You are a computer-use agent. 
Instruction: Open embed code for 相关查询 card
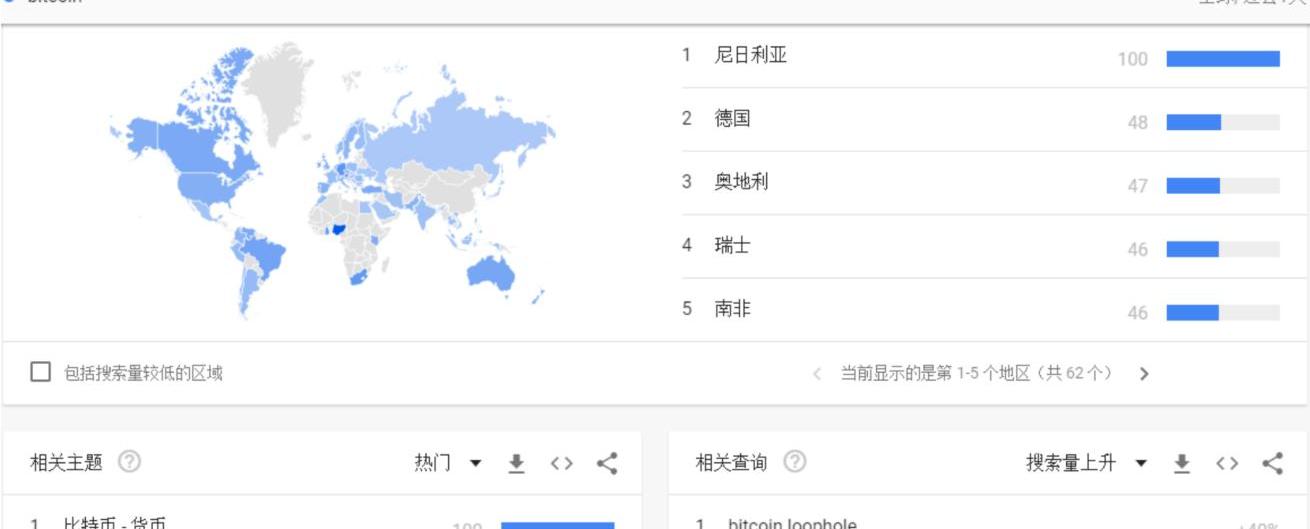(x=1227, y=463)
